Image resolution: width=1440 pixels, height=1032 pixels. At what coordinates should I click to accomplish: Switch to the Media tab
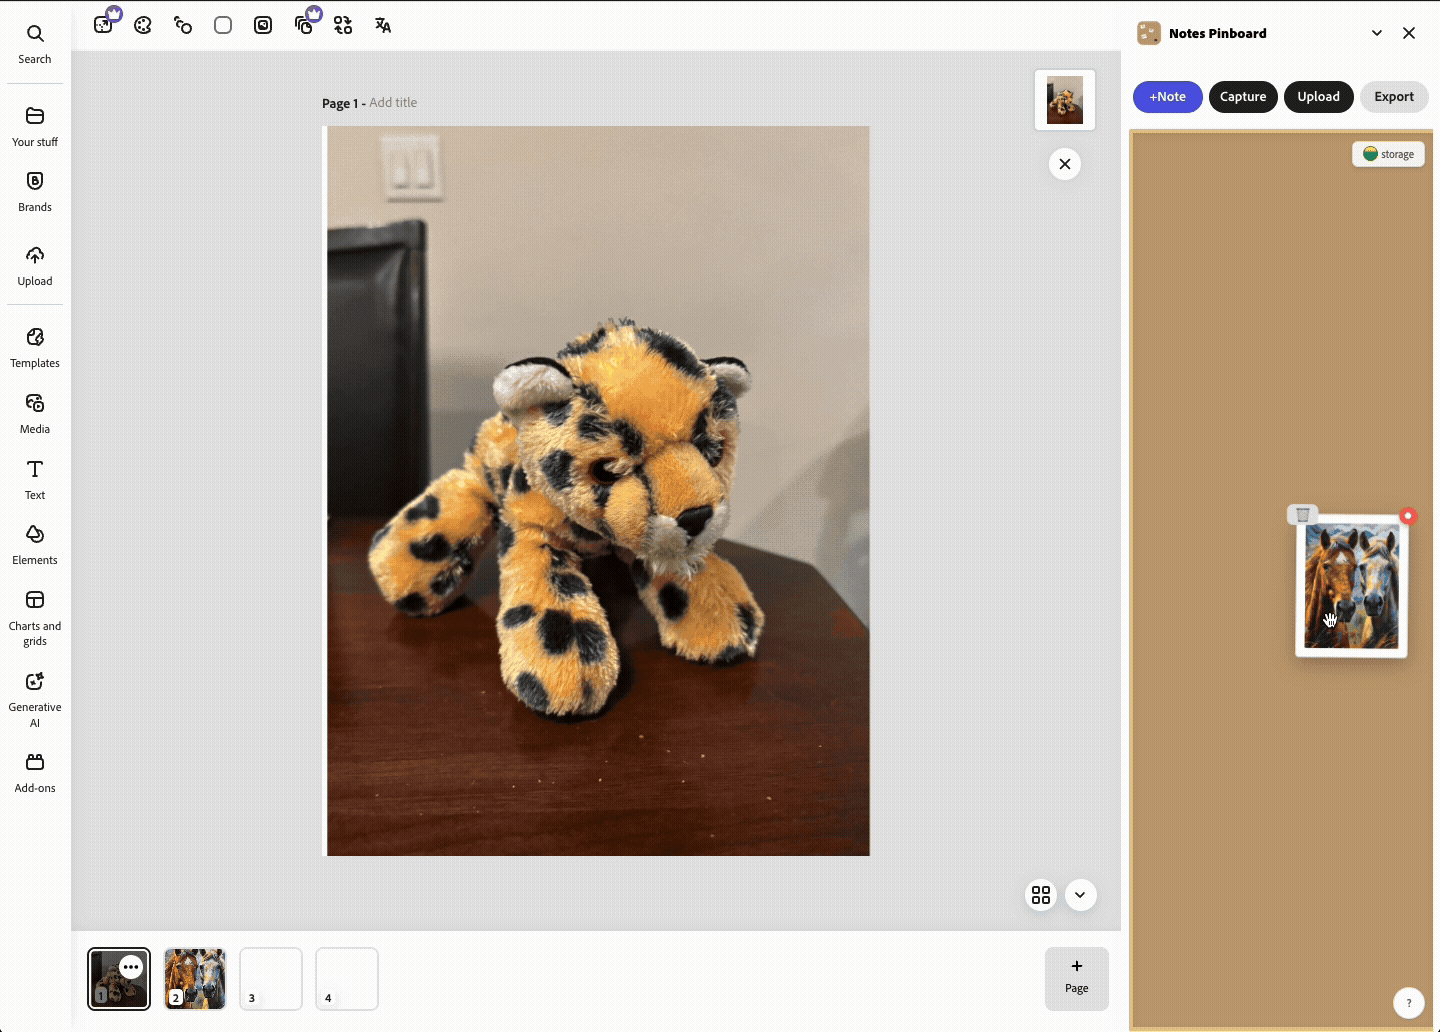click(x=35, y=413)
